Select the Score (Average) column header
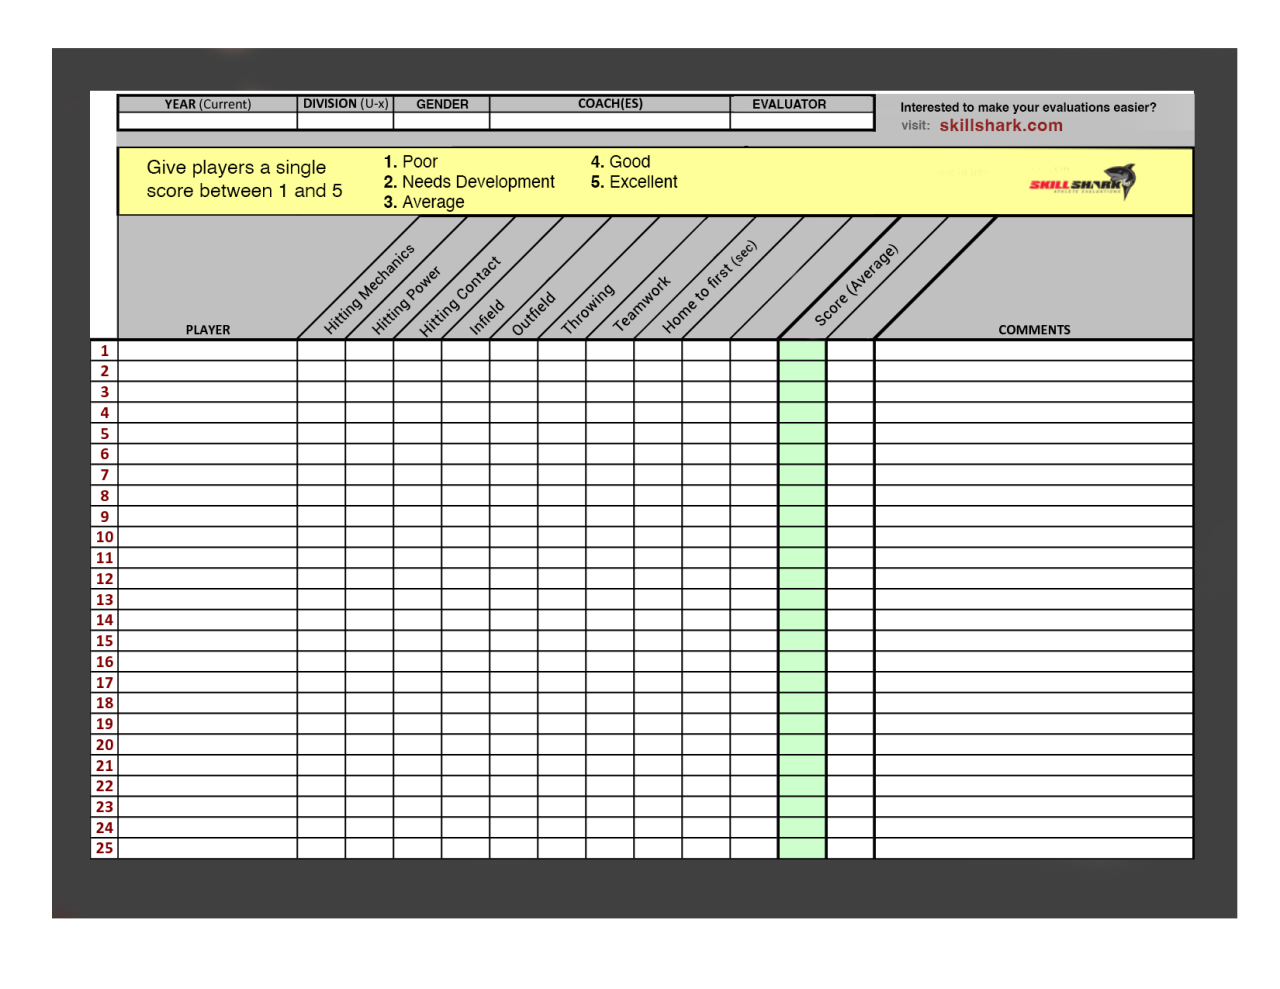This screenshot has height=989, width=1280. [x=856, y=285]
